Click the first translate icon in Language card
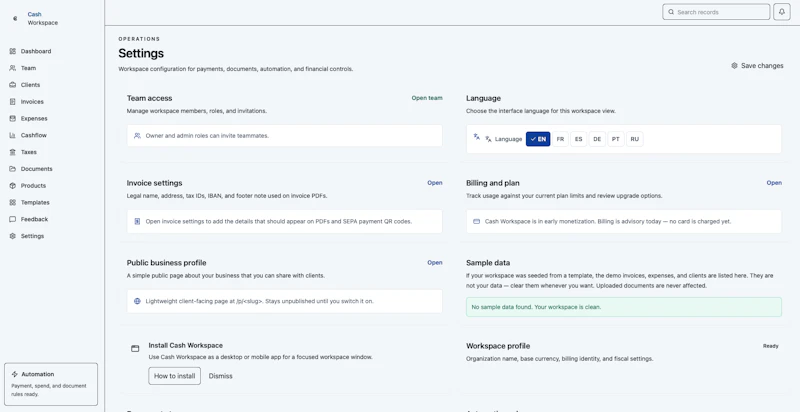800x412 pixels. click(477, 137)
